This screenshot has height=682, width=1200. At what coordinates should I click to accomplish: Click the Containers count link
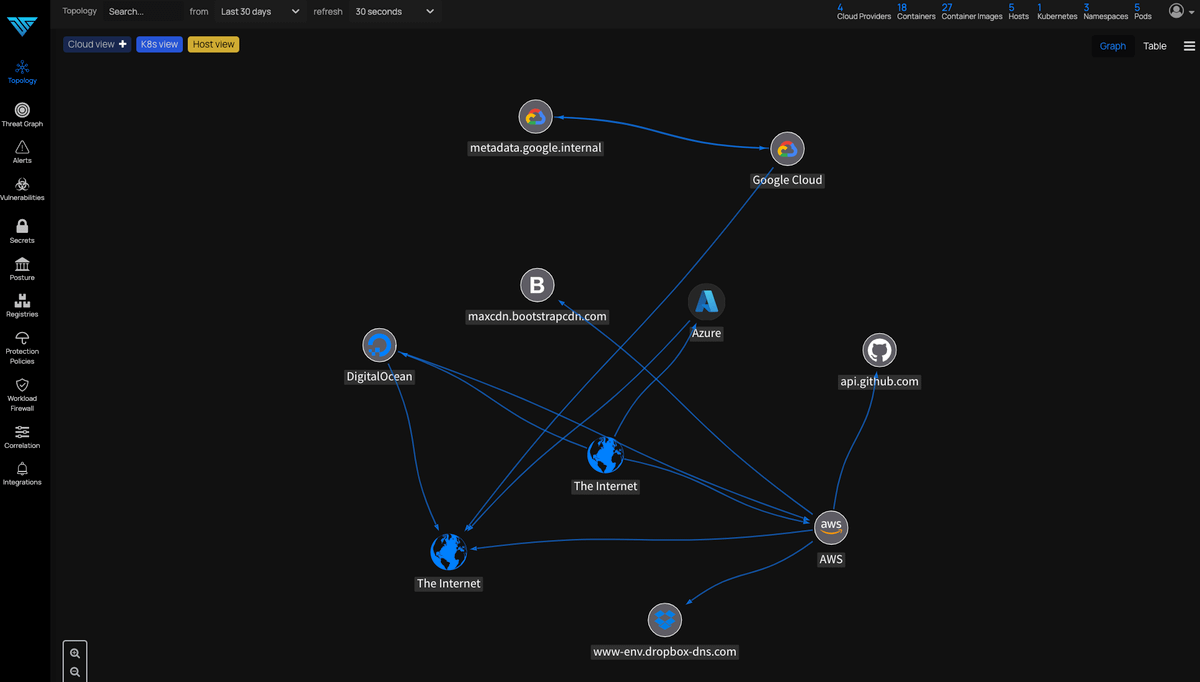(x=915, y=12)
